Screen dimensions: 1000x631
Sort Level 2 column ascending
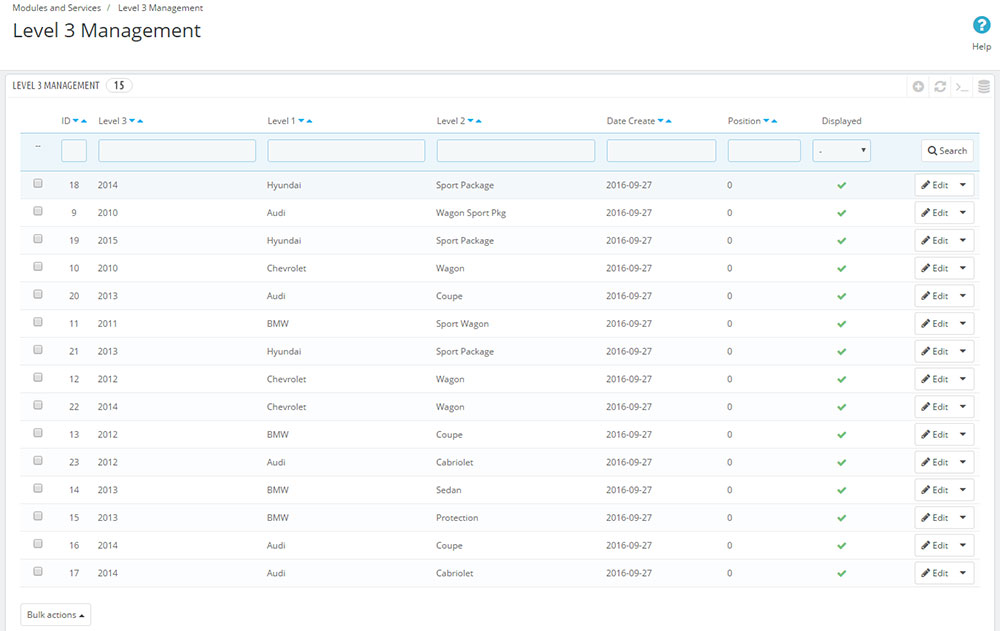(479, 121)
